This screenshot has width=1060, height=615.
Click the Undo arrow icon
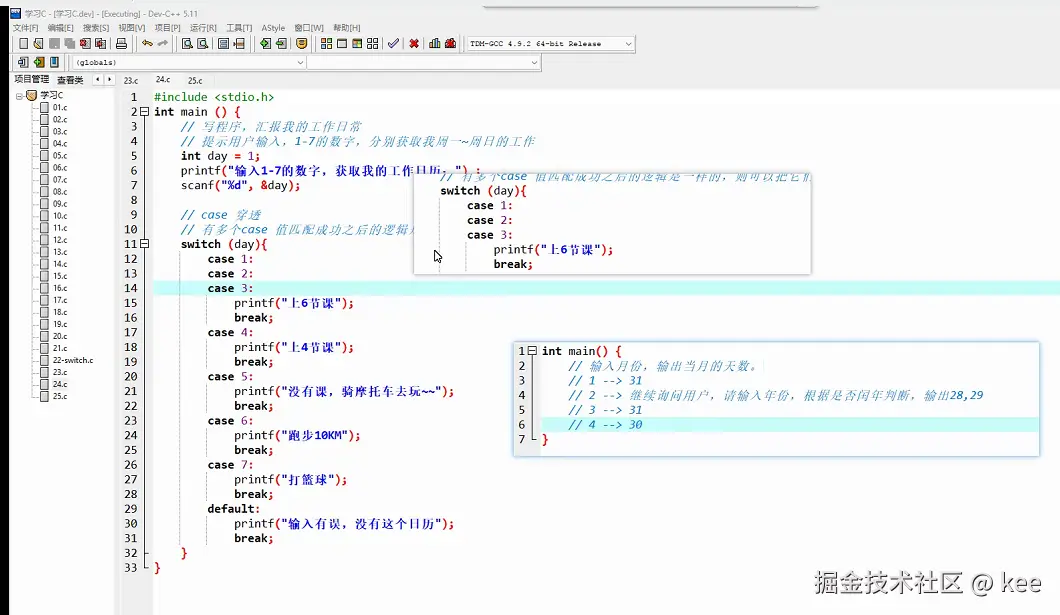point(147,43)
